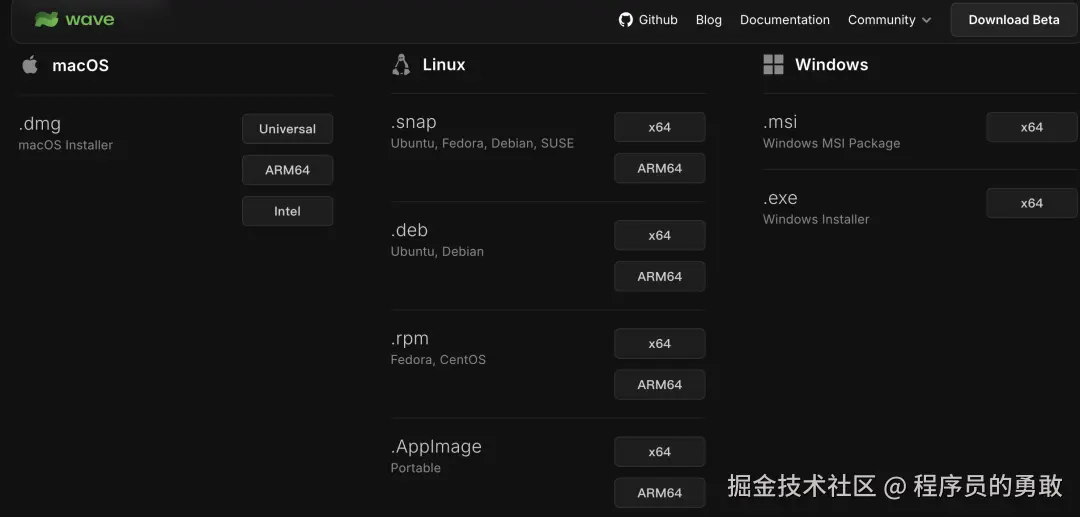Download the .rpm ARM64 package

(659, 384)
